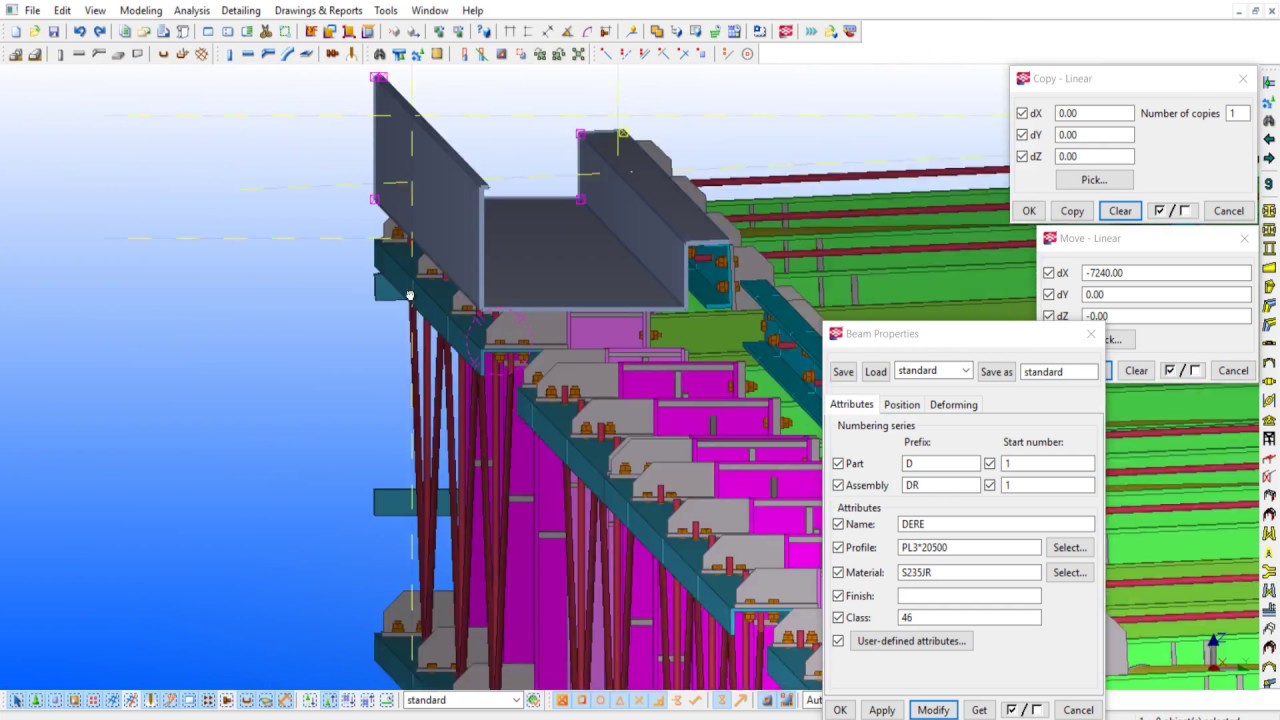Toggle snap to midpoints triangle icon
The image size is (1280, 720).
619,701
